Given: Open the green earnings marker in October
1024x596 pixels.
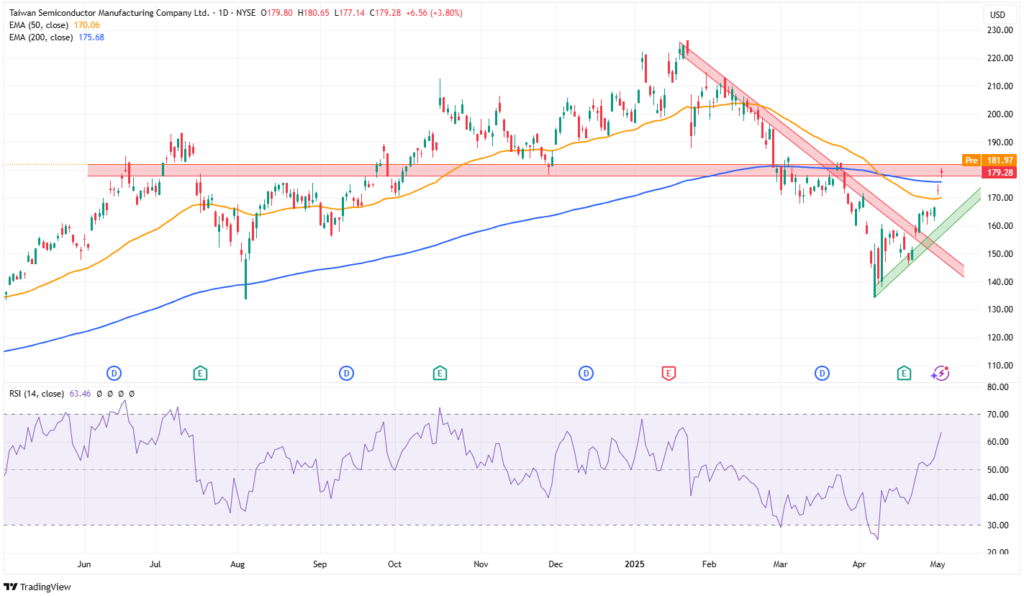Looking at the screenshot, I should 440,373.
